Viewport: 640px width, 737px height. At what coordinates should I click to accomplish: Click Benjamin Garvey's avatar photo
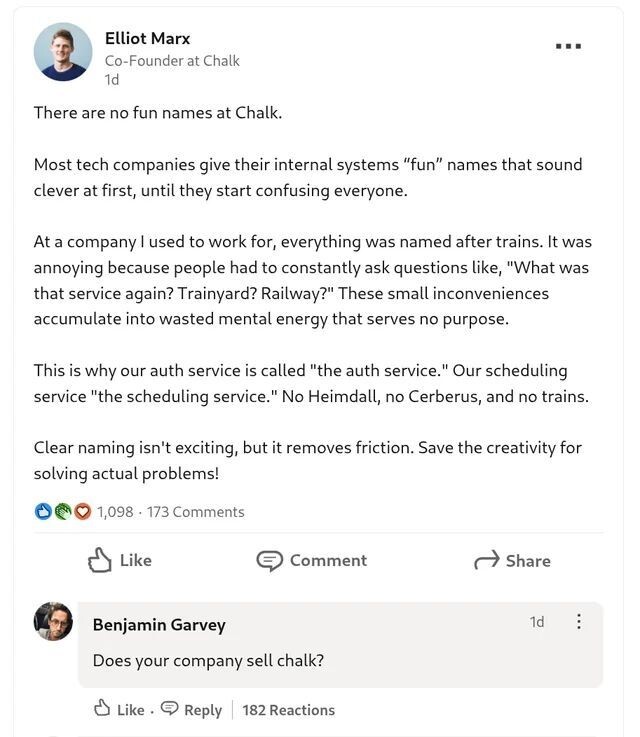coord(54,622)
